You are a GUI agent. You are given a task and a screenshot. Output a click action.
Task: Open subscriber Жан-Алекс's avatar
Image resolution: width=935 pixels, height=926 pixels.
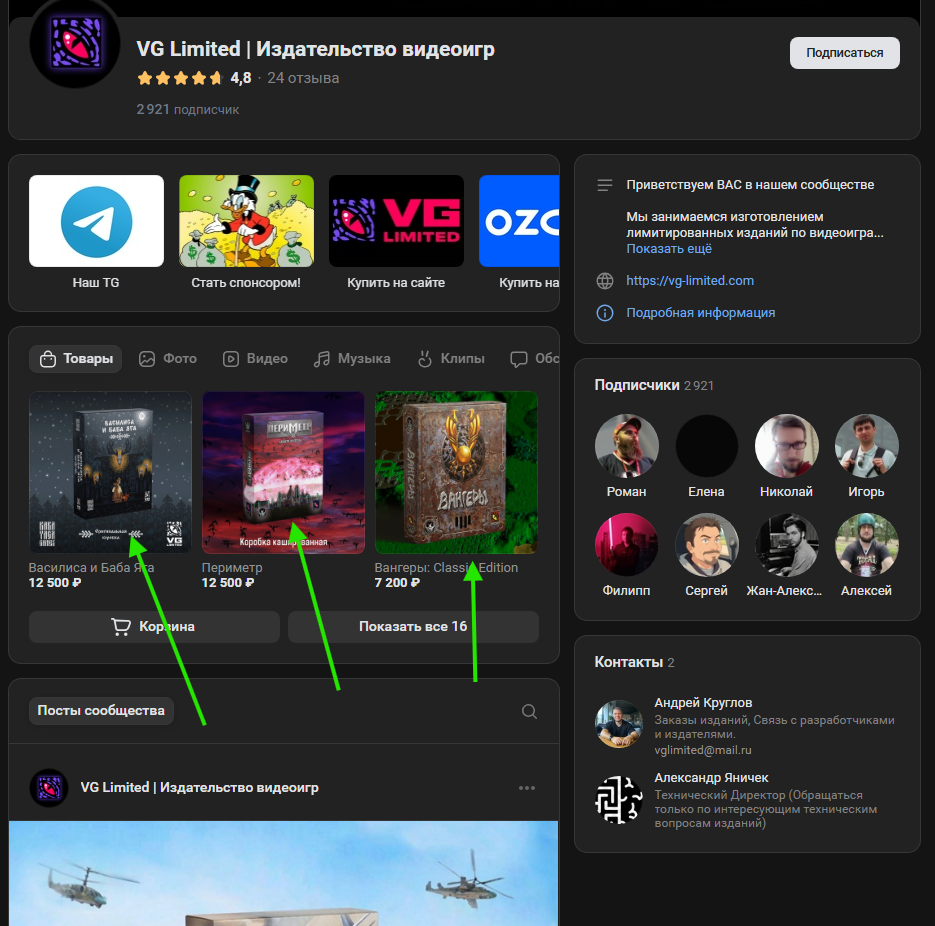tap(787, 545)
